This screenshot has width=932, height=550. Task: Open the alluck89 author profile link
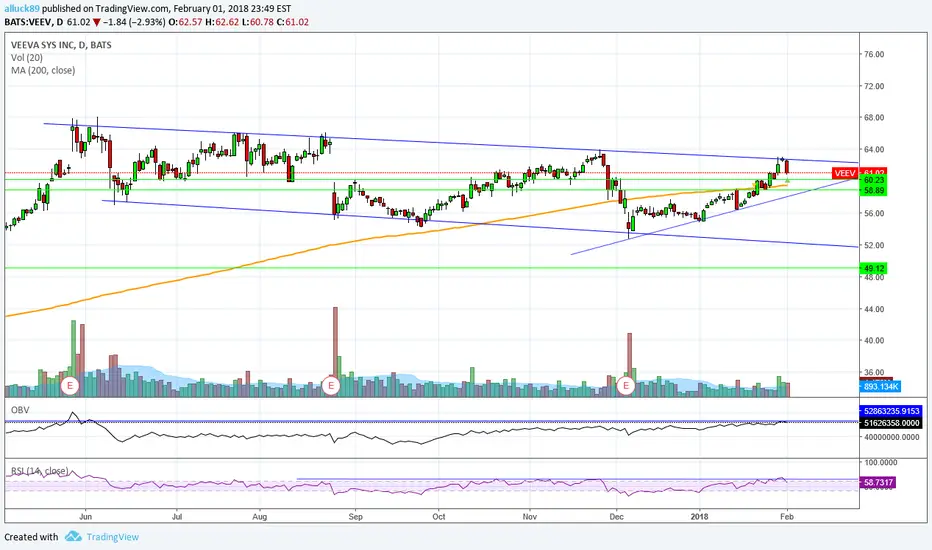(21, 9)
